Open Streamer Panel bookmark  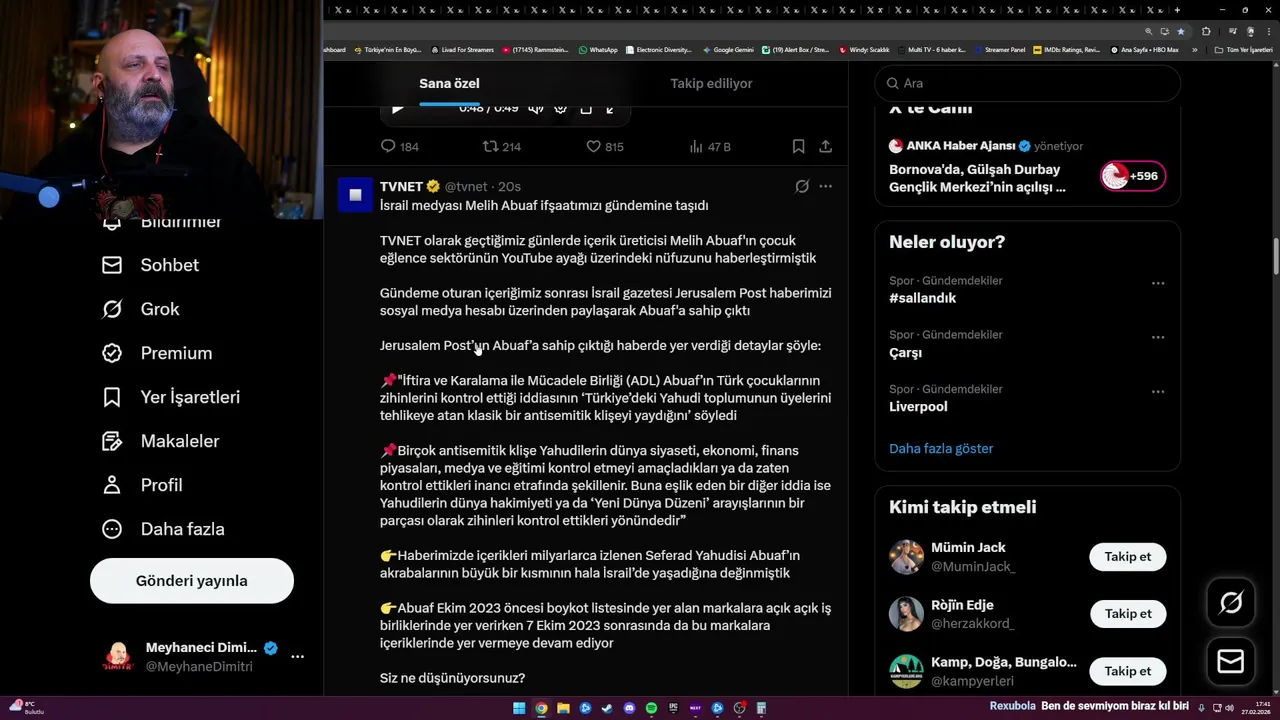coord(999,49)
